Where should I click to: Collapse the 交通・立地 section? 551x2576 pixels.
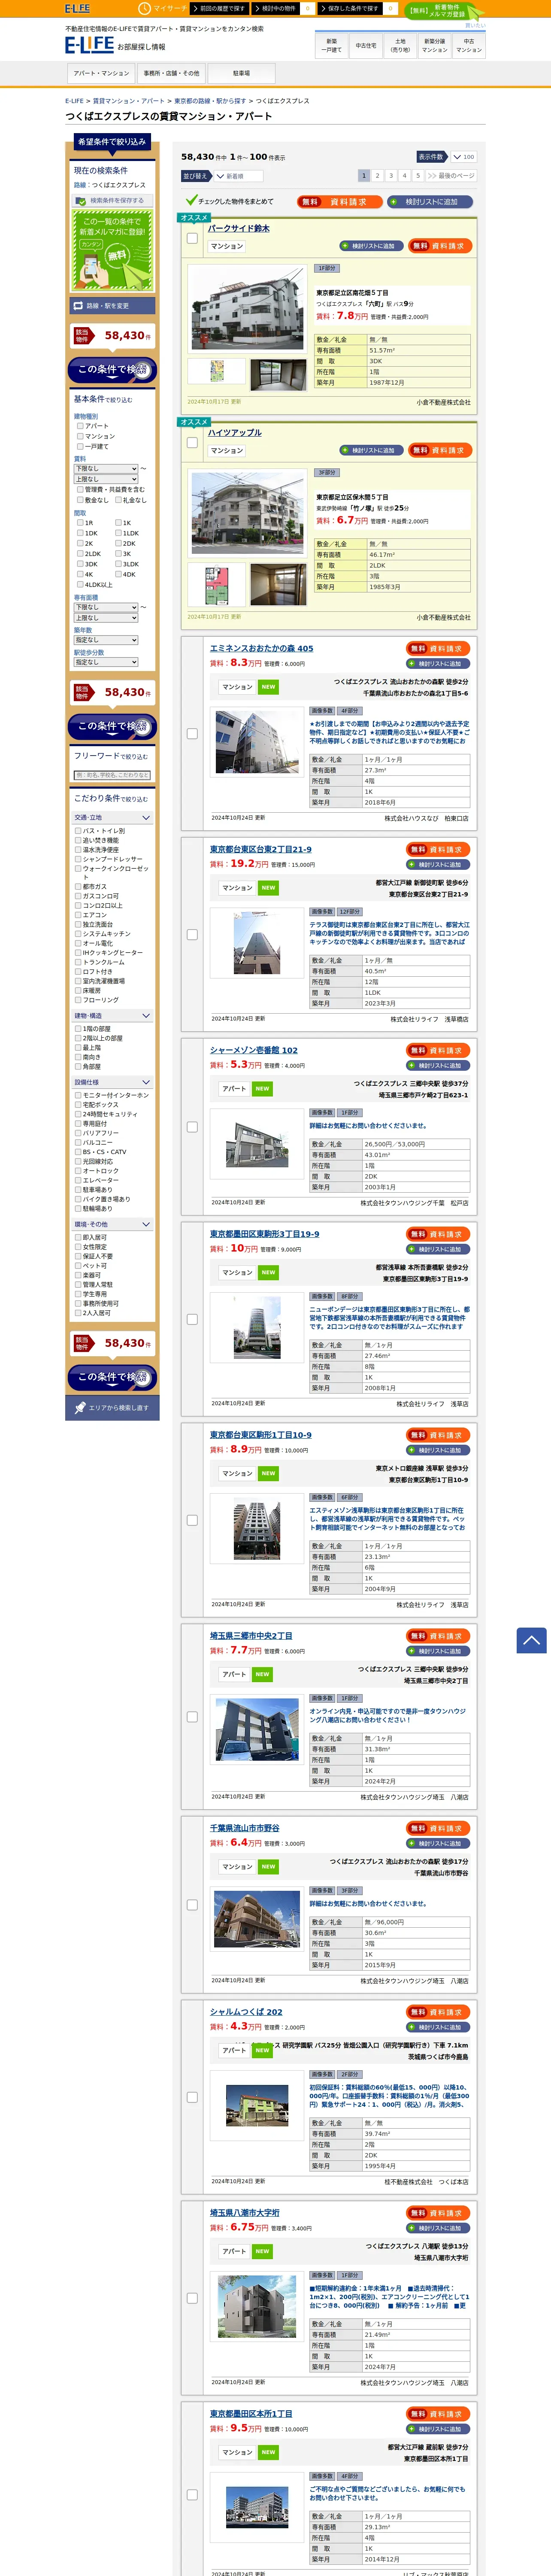click(112, 818)
